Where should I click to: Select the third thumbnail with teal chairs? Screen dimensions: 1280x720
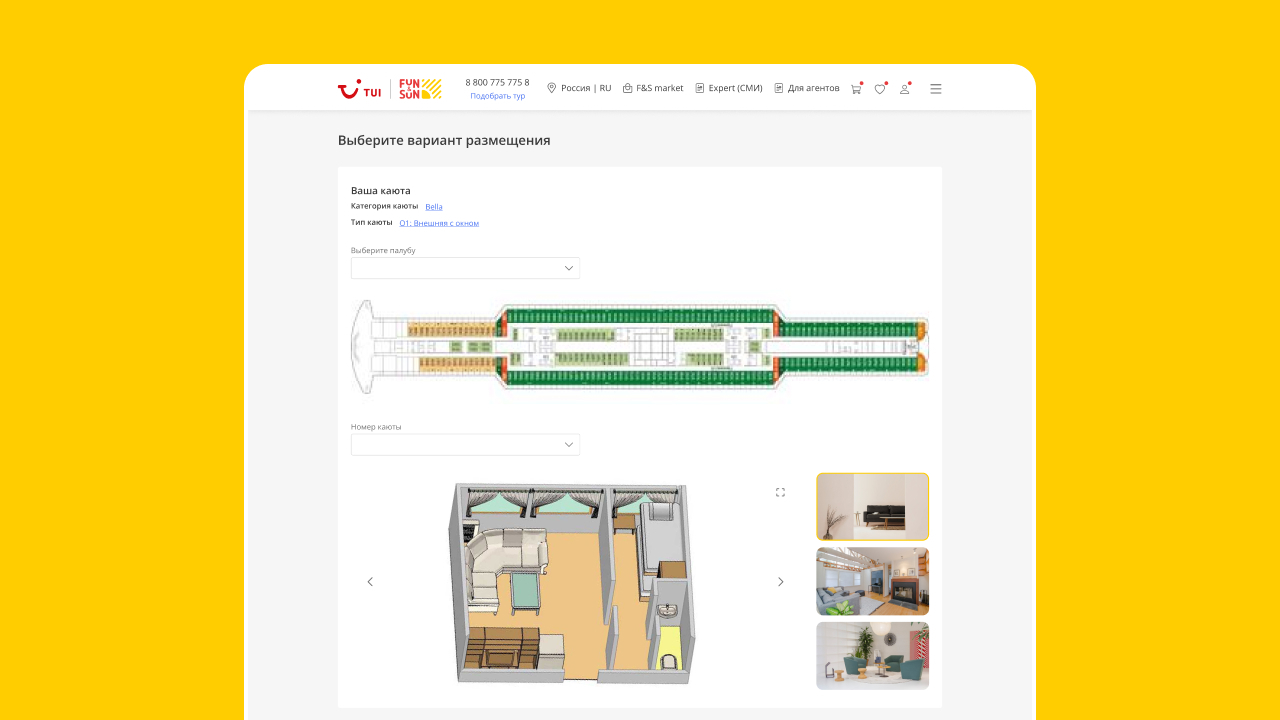click(x=873, y=656)
